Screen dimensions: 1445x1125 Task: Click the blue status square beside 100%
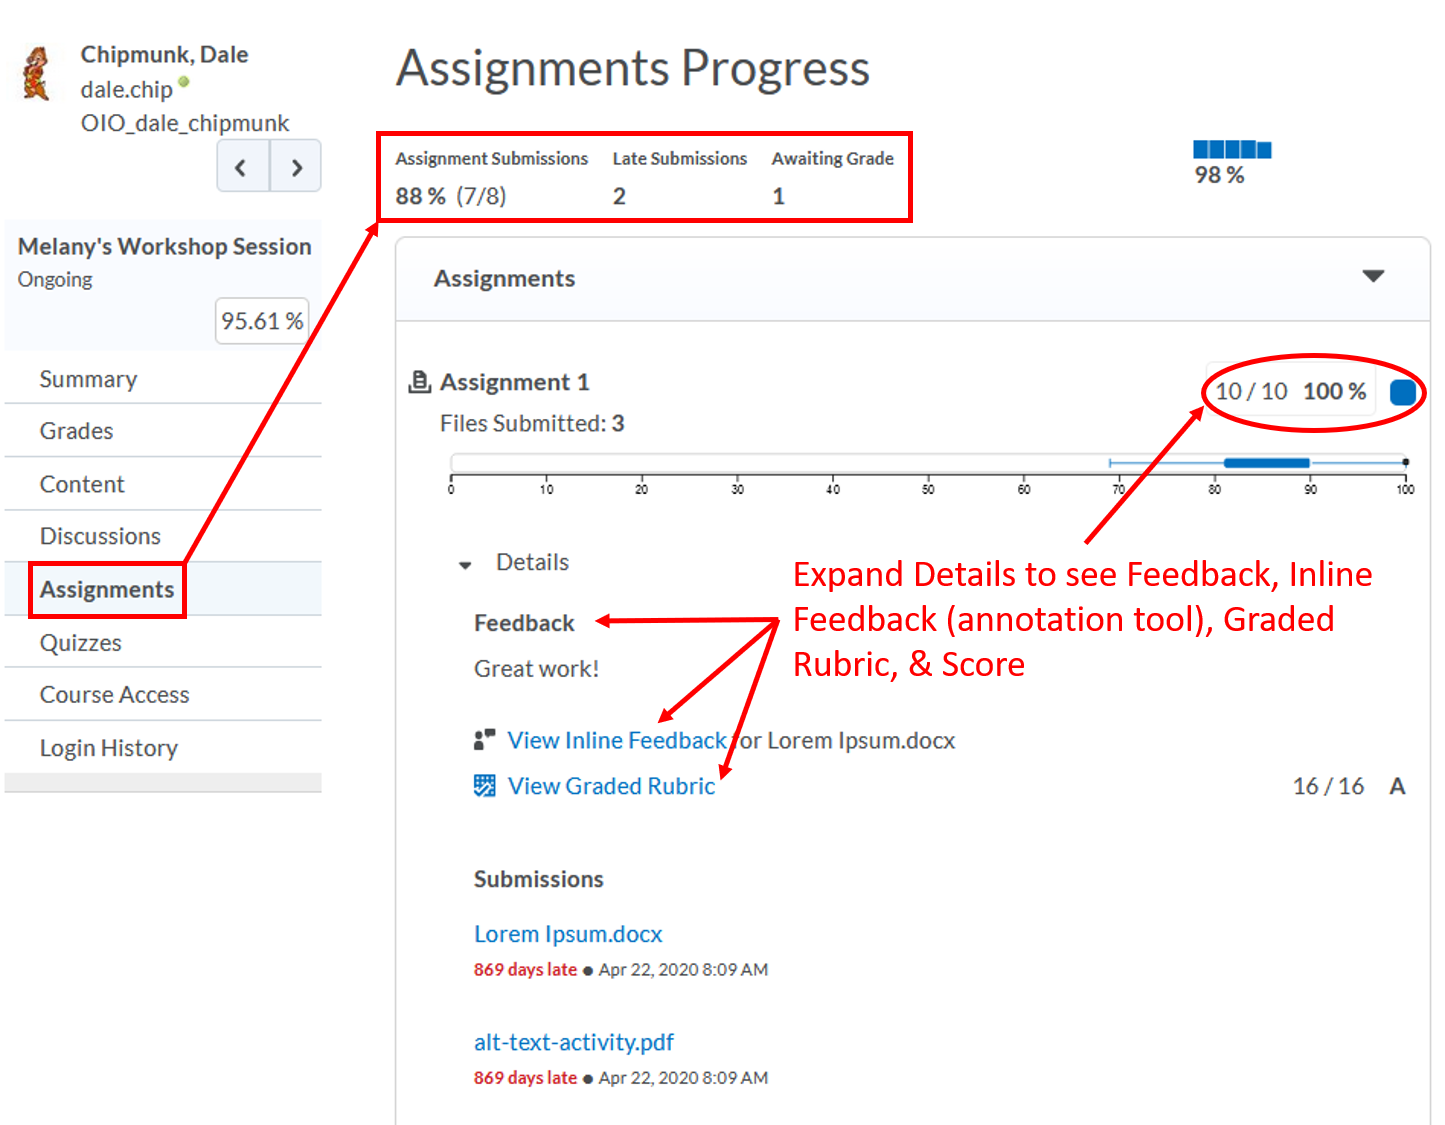click(1404, 391)
